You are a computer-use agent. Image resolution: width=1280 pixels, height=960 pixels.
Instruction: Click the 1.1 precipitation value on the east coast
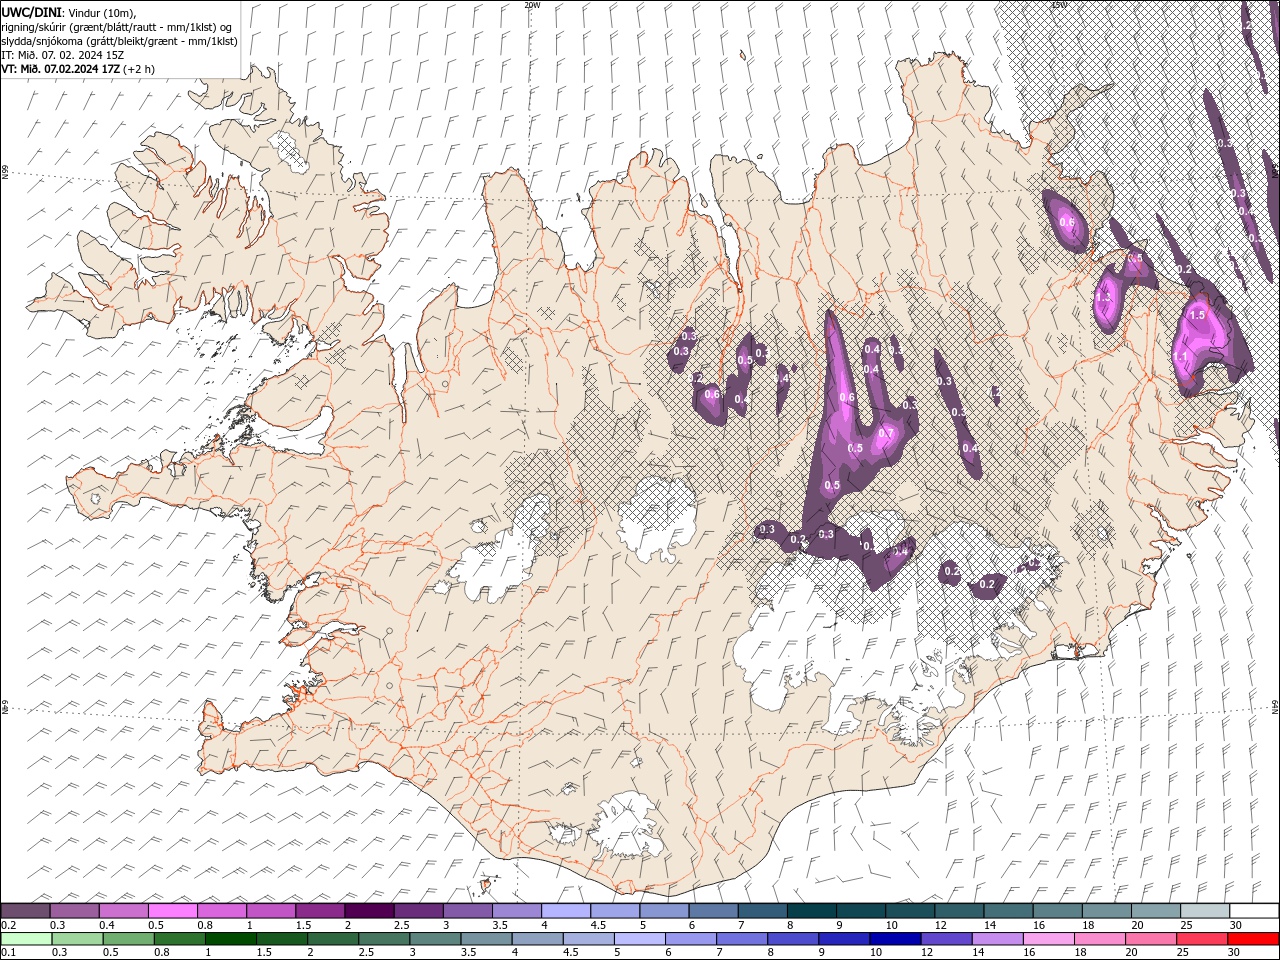(x=1180, y=357)
